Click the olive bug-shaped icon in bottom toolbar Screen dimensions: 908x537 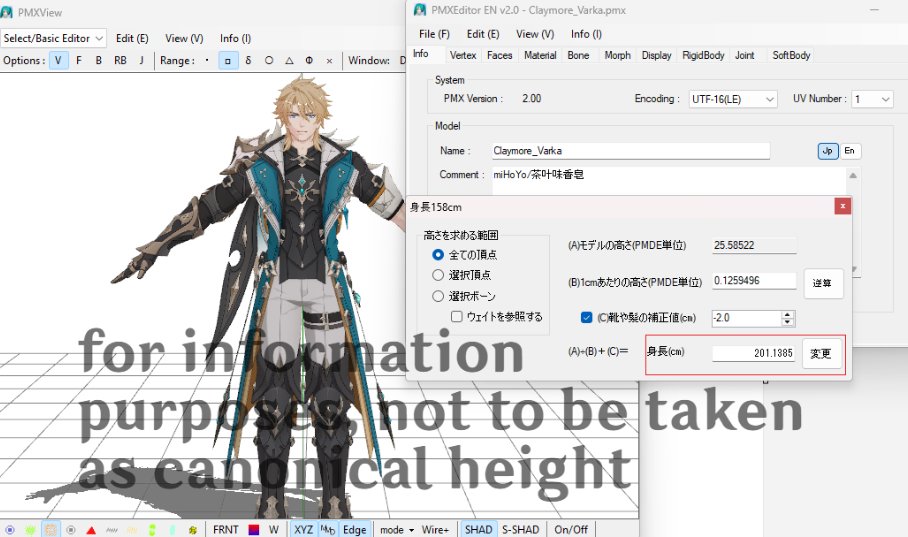(x=193, y=529)
